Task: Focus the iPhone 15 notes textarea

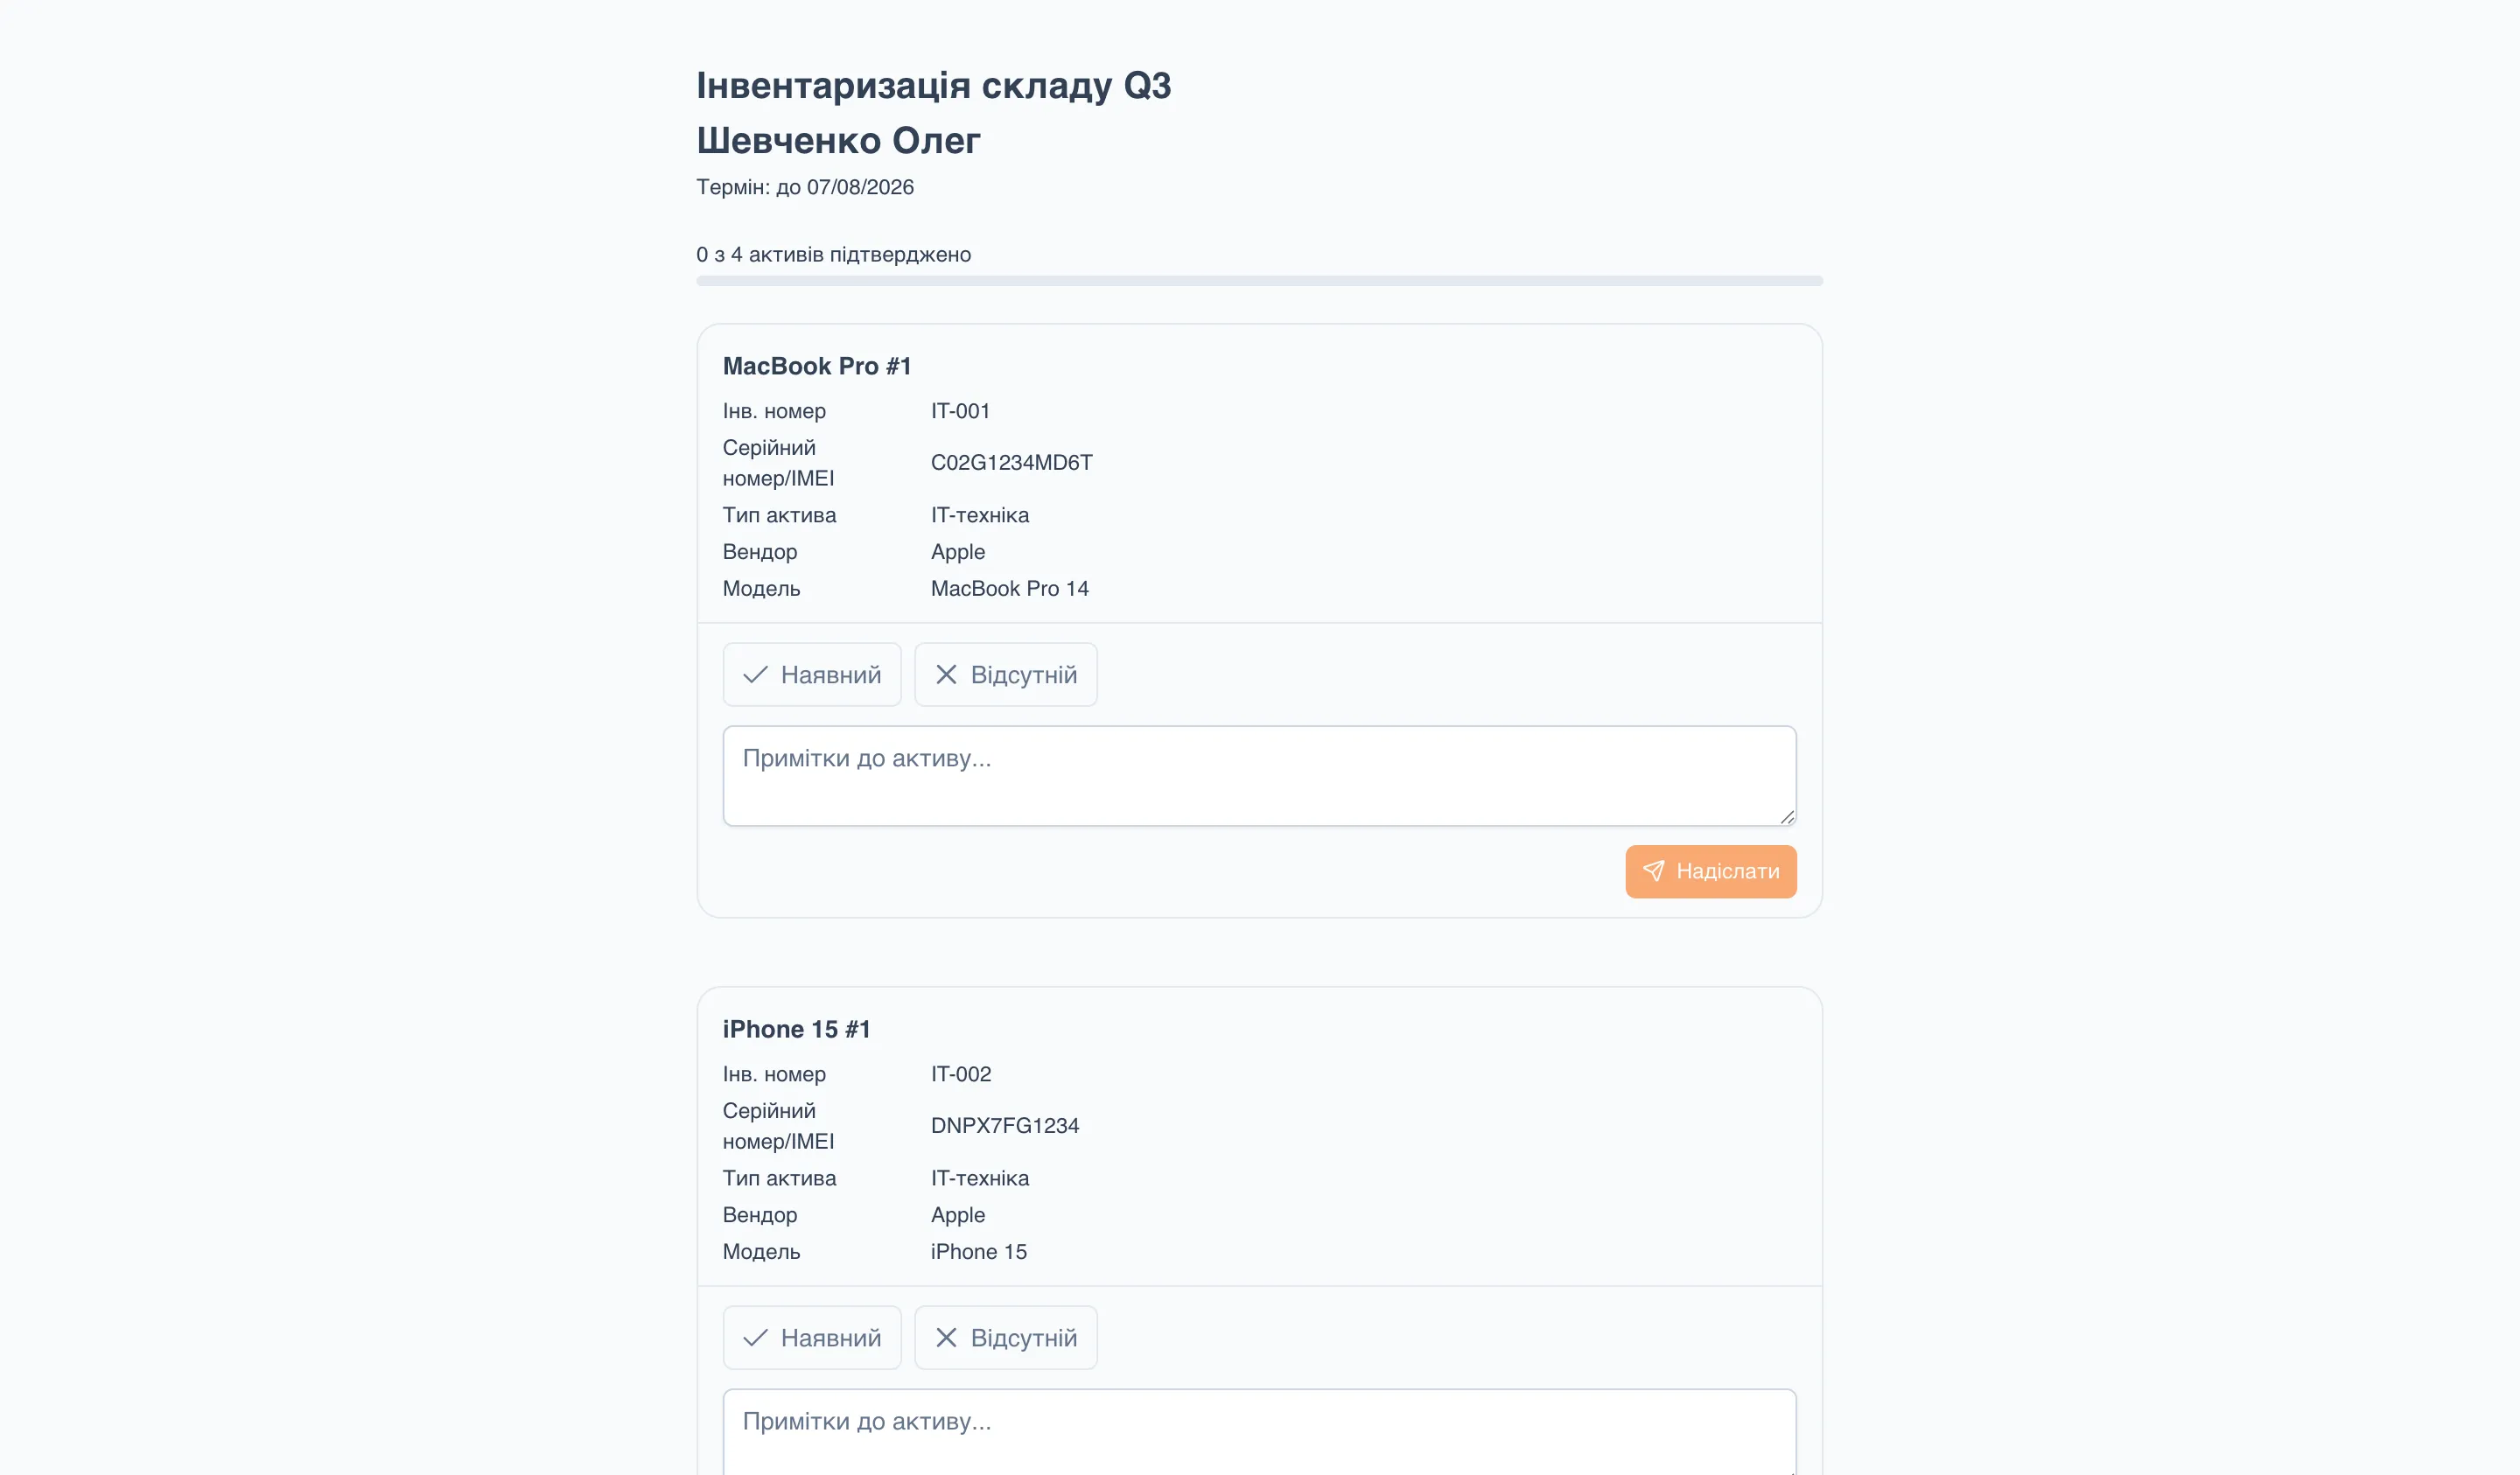Action: click(1259, 1432)
